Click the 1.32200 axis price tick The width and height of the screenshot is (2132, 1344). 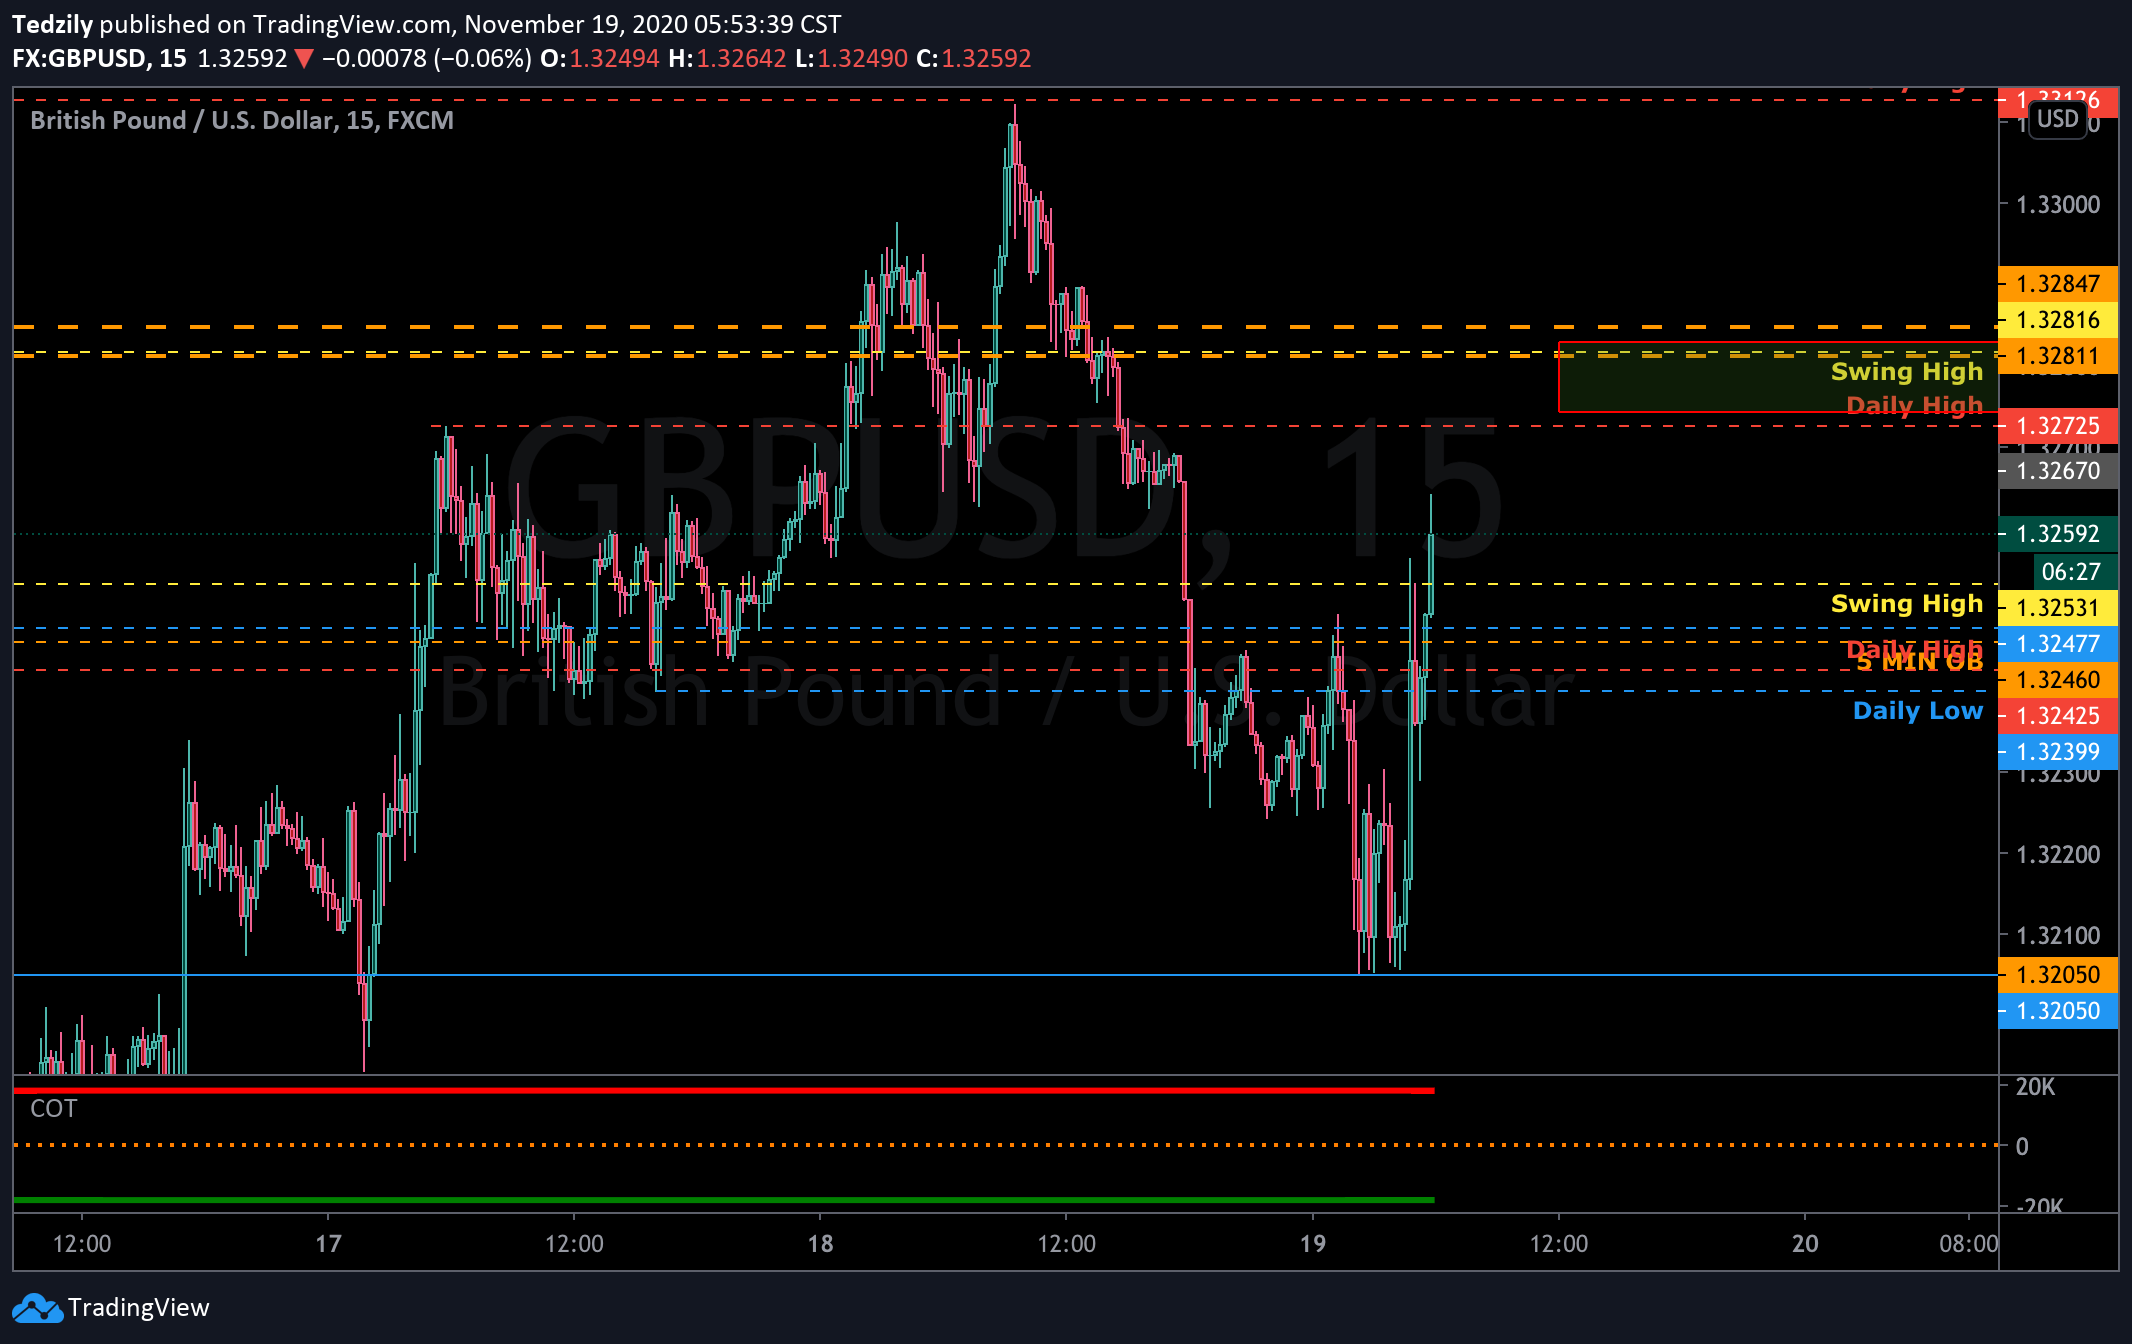2057,855
